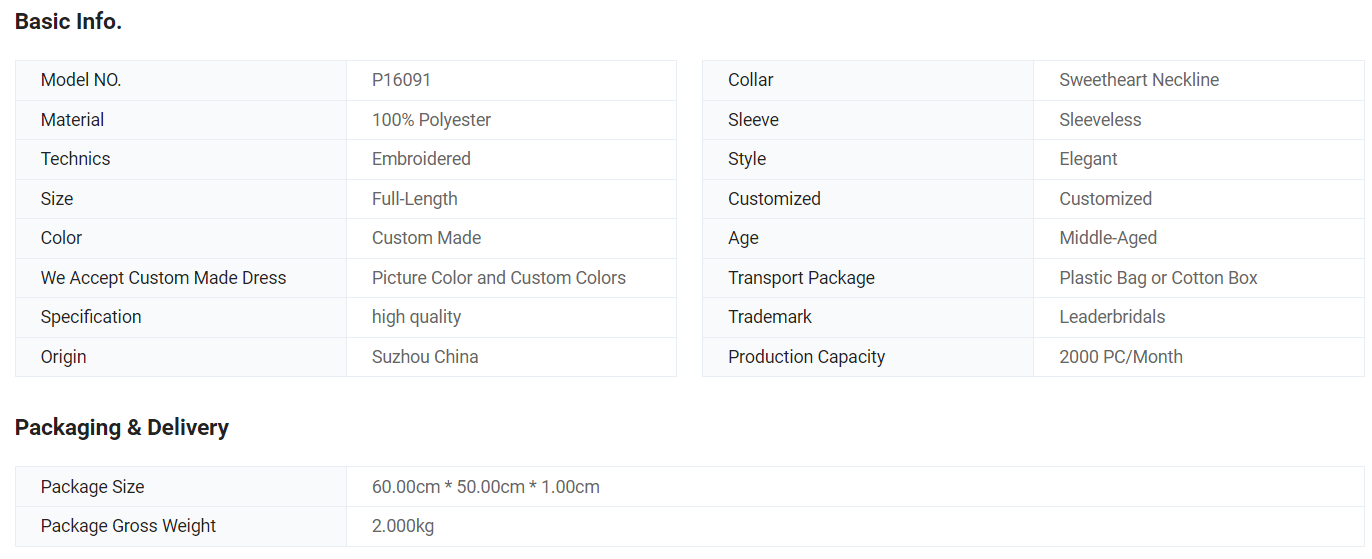Click the Middle-Aged age value
The image size is (1372, 559).
(1108, 238)
